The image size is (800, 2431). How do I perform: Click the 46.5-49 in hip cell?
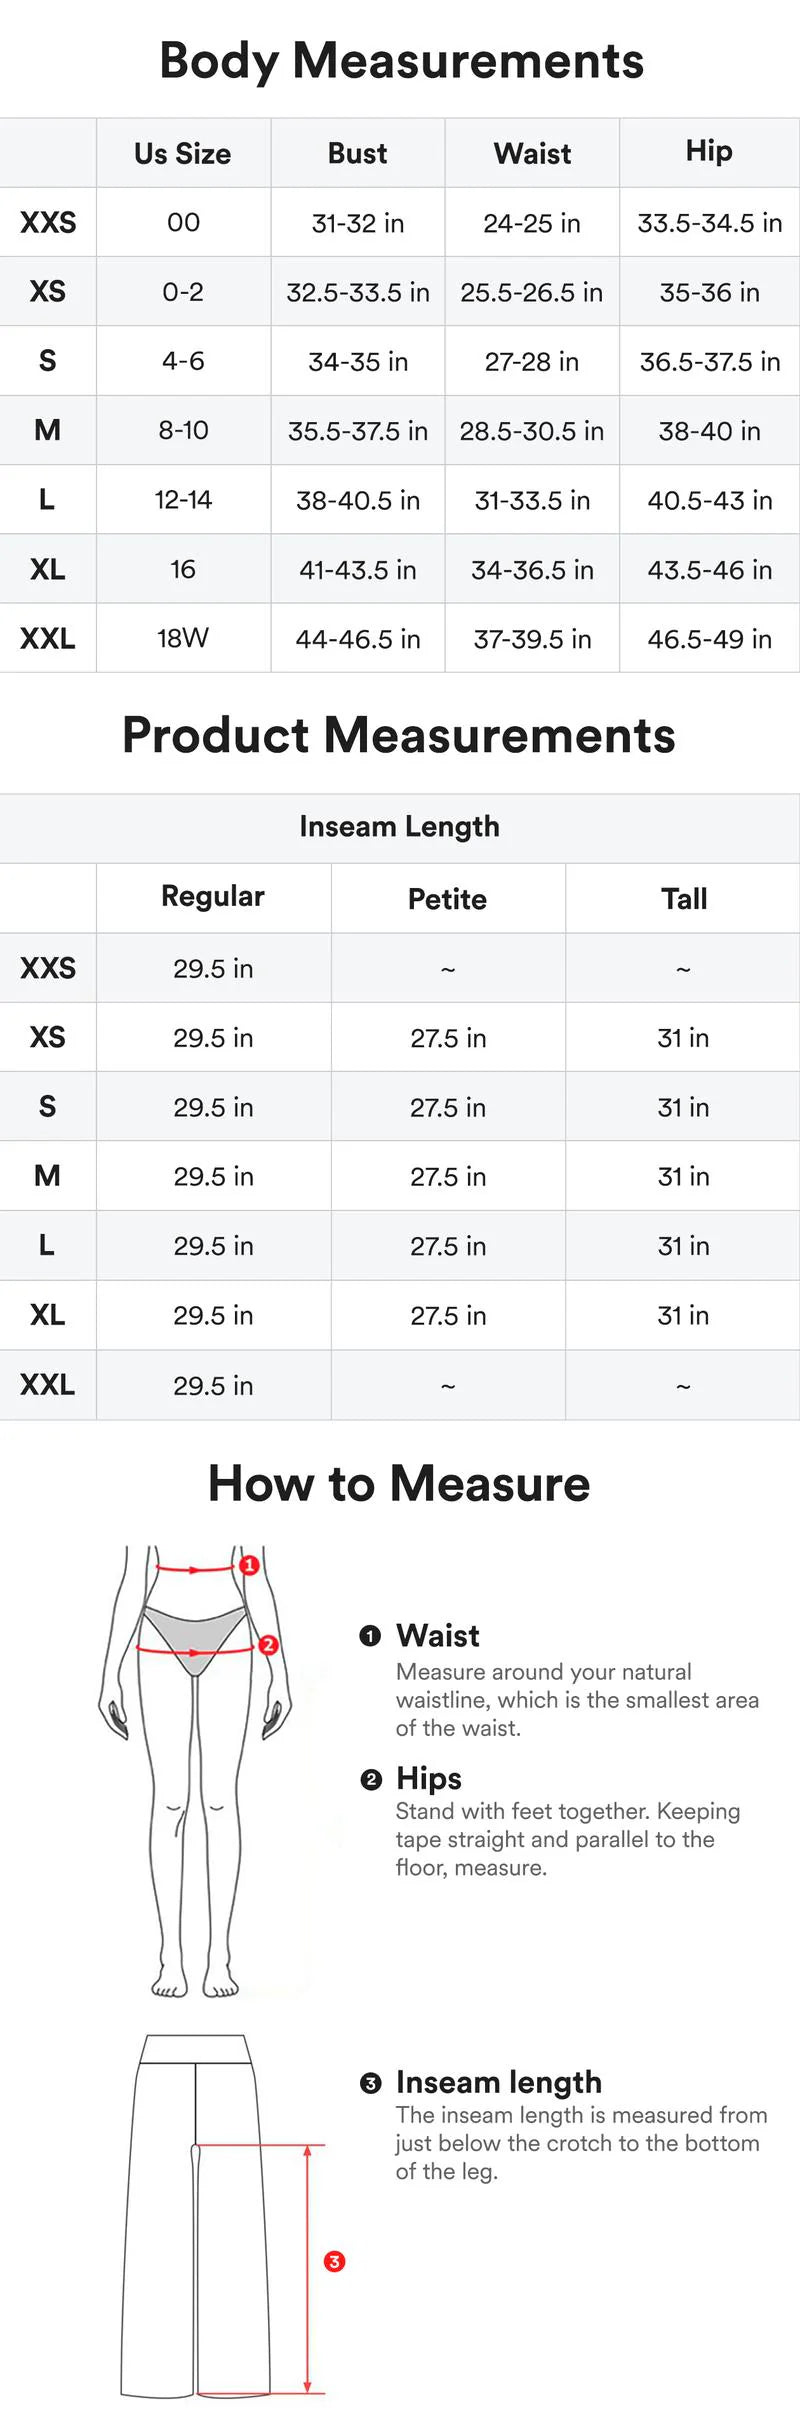pyautogui.click(x=709, y=639)
